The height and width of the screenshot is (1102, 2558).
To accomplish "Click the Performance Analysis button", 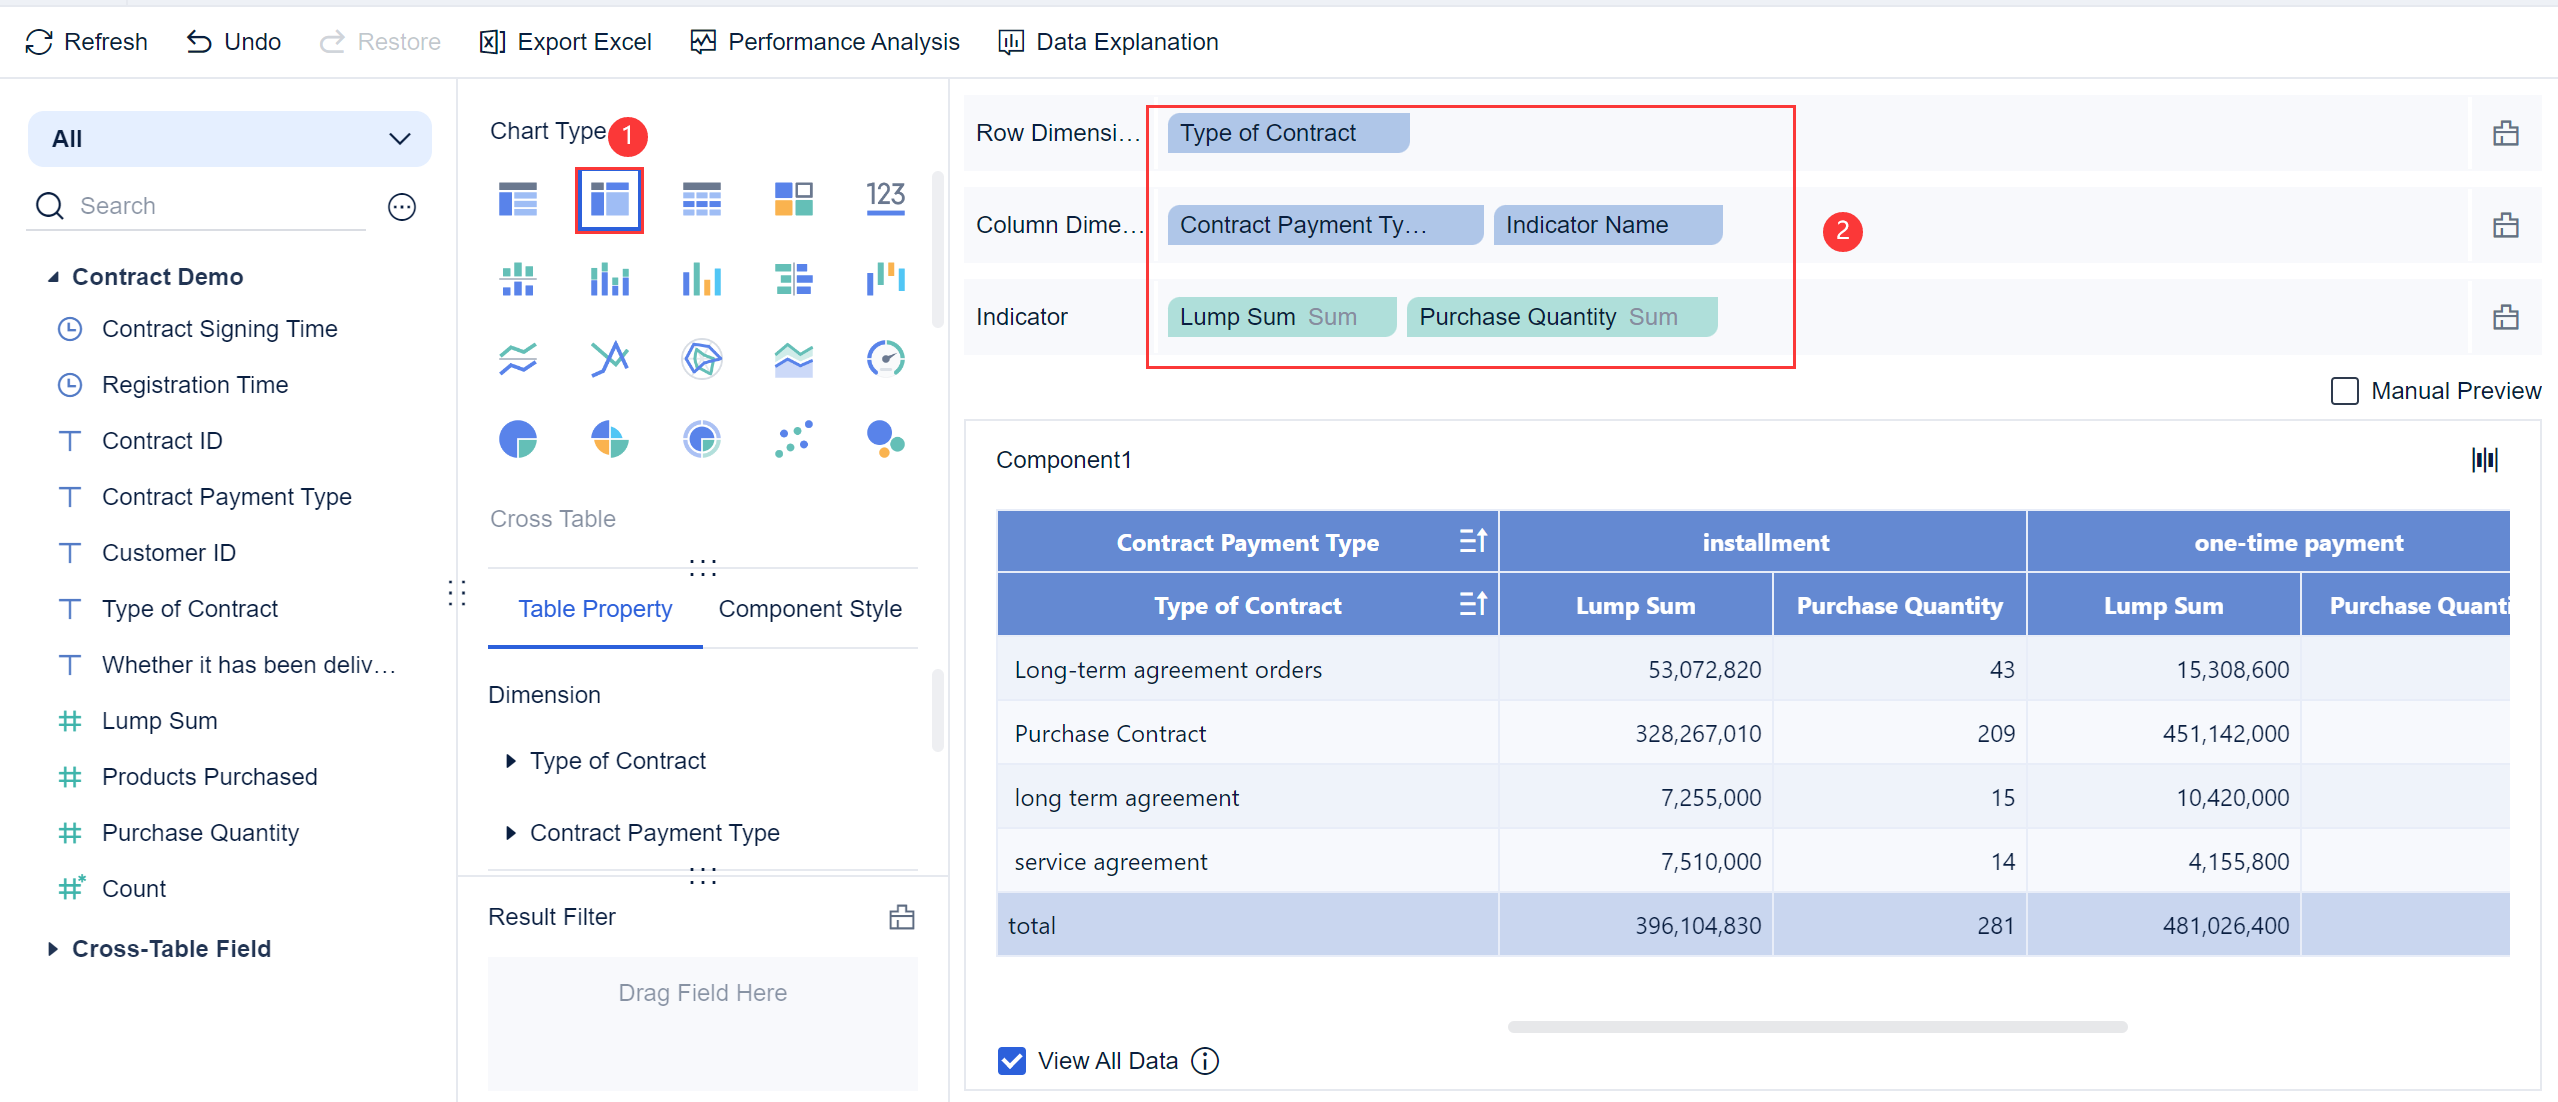I will click(825, 42).
